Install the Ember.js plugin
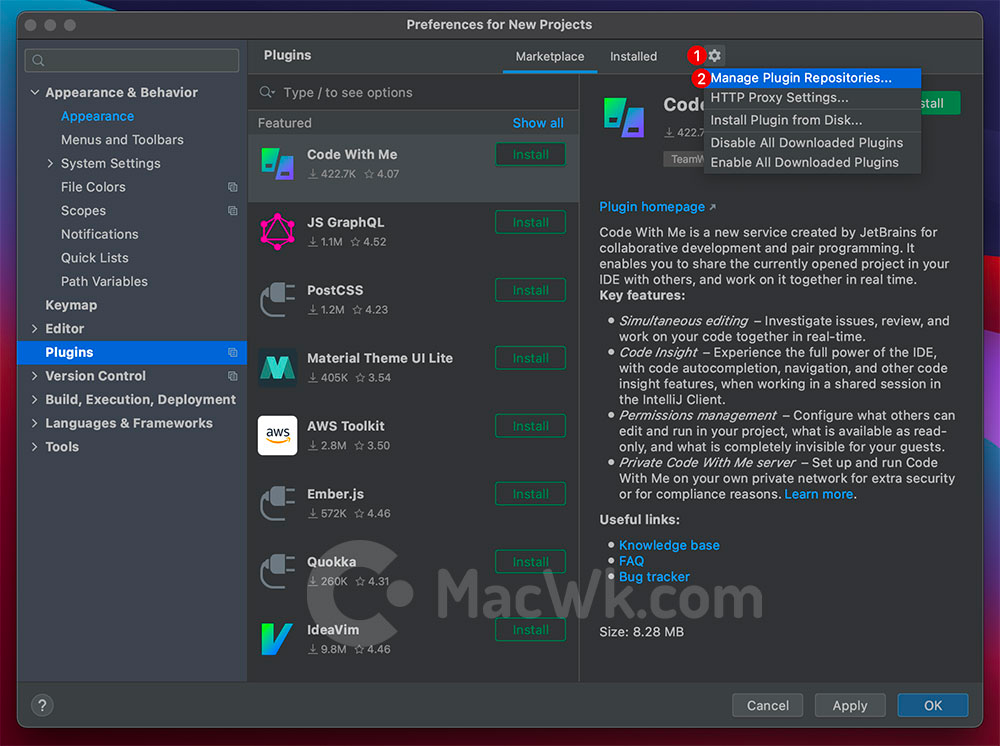 [x=530, y=494]
